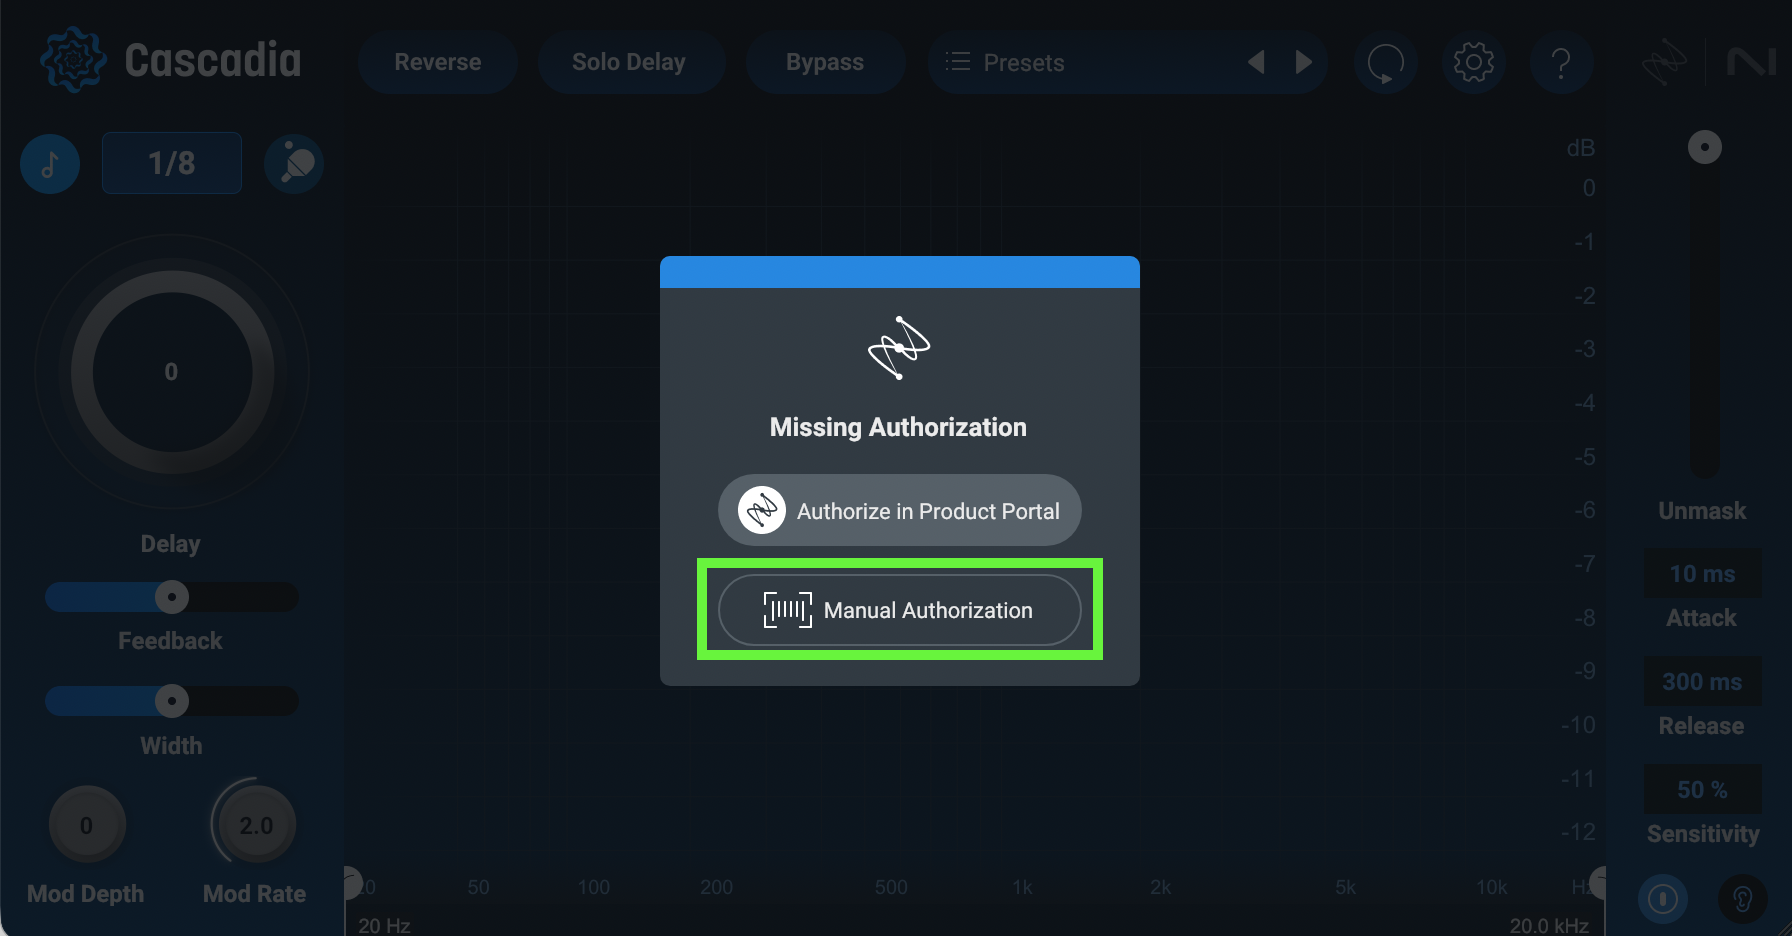Click the circular loop arrow icon in top bar
This screenshot has width=1792, height=936.
click(1386, 62)
